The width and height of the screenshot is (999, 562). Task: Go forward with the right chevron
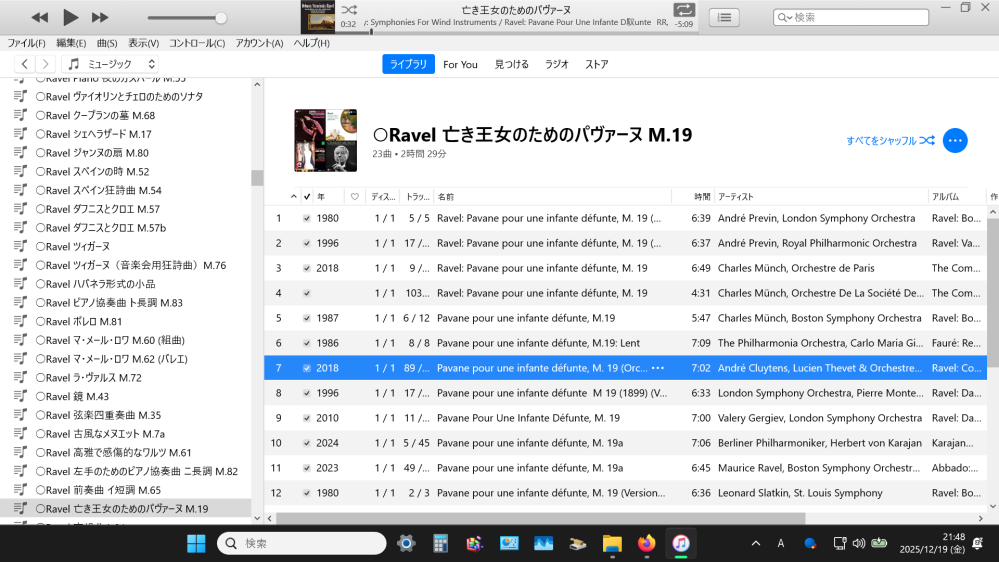[x=45, y=64]
